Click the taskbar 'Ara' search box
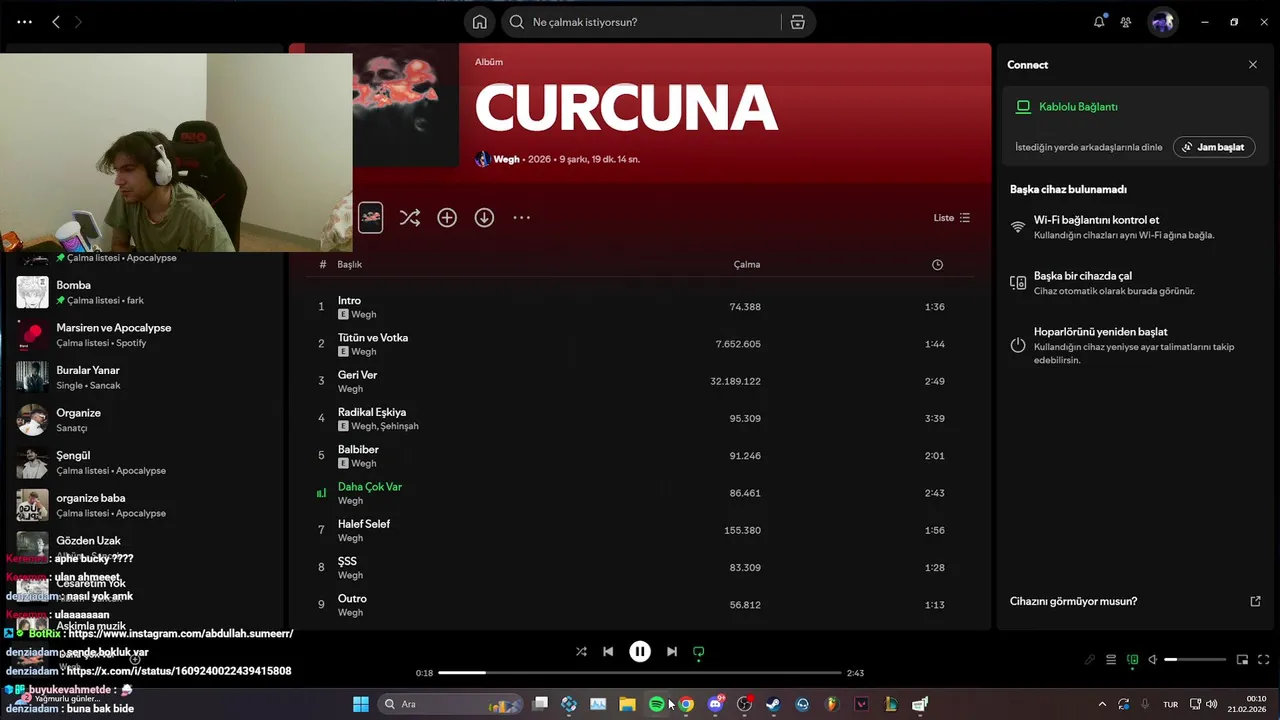This screenshot has height=720, width=1280. point(450,704)
